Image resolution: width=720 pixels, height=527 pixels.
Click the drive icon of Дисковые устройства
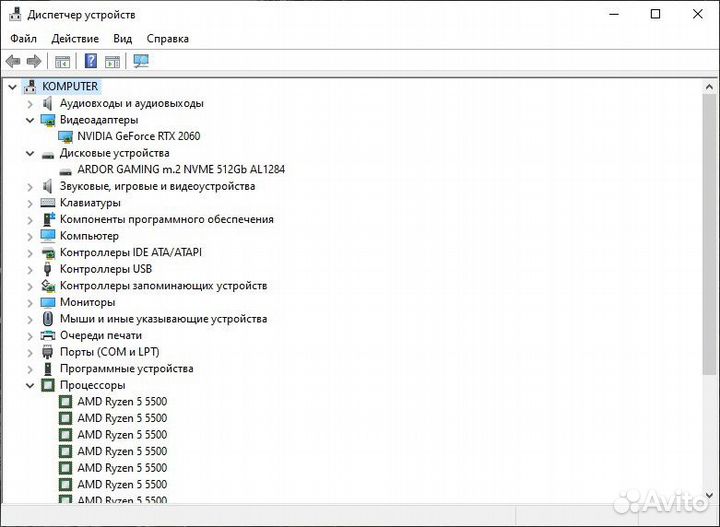[48, 155]
